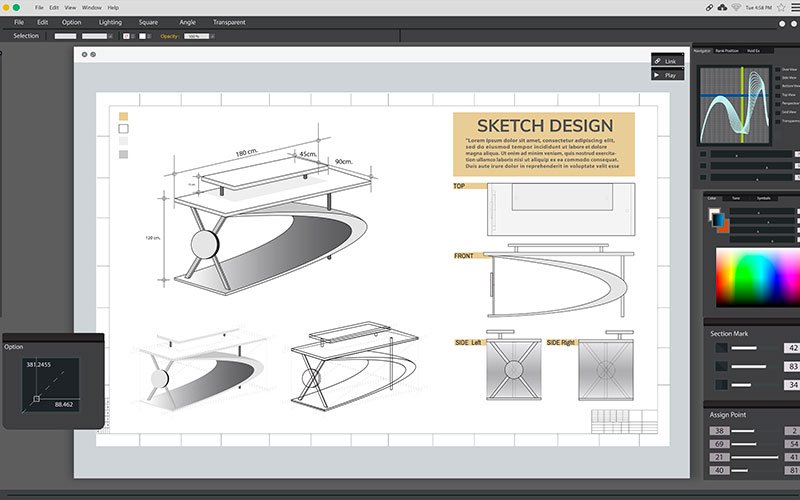800x500 pixels.
Task: Open the Transparent menu
Action: tap(228, 22)
